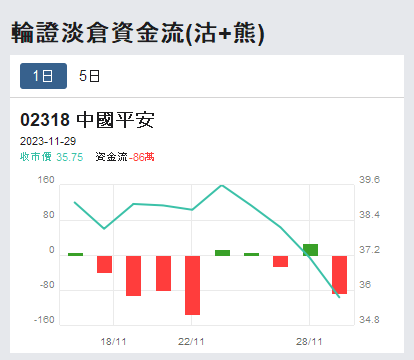Image resolution: width=414 pixels, height=360 pixels.
Task: Click the 收市價 35.75 label
Action: coord(51,157)
